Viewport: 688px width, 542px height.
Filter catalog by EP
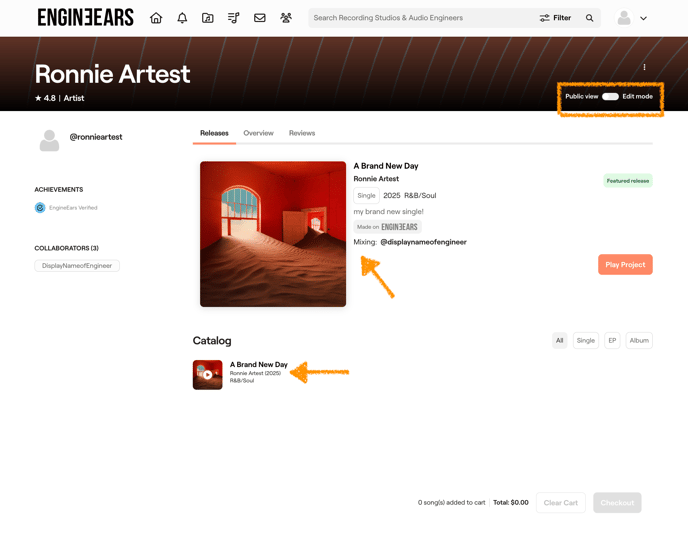612,341
